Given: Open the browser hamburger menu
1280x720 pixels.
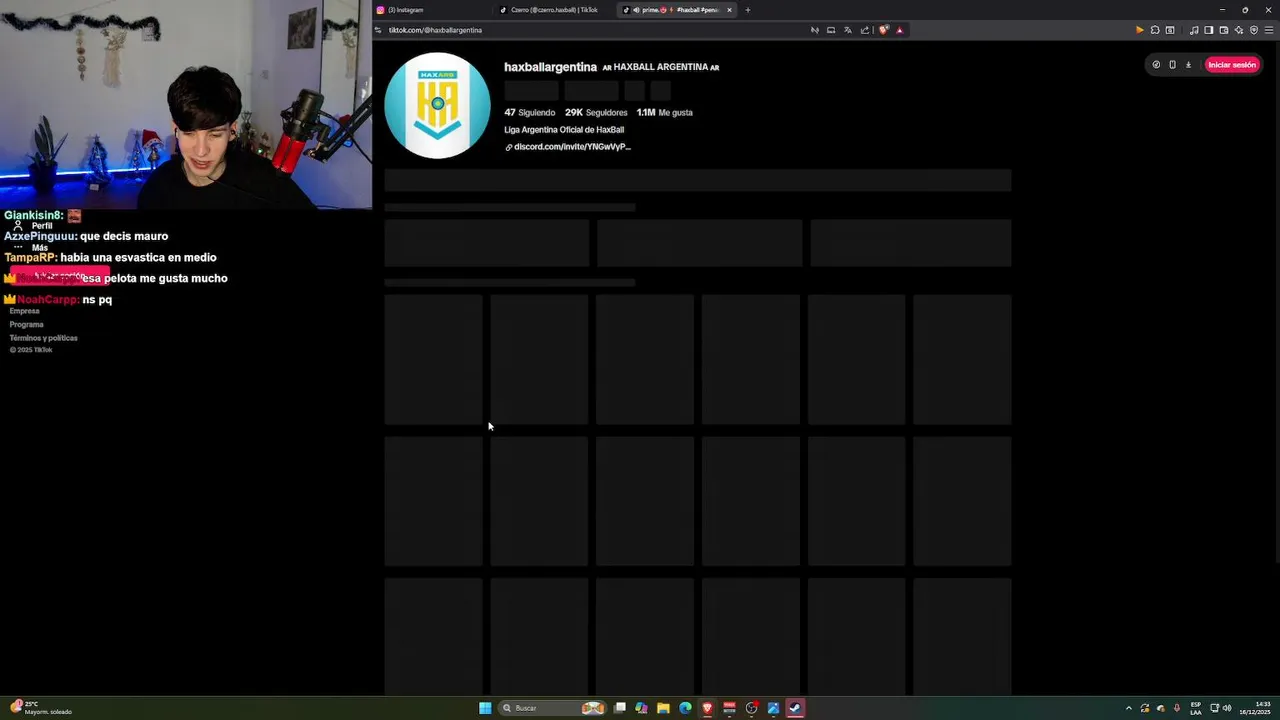Looking at the screenshot, I should [1269, 30].
